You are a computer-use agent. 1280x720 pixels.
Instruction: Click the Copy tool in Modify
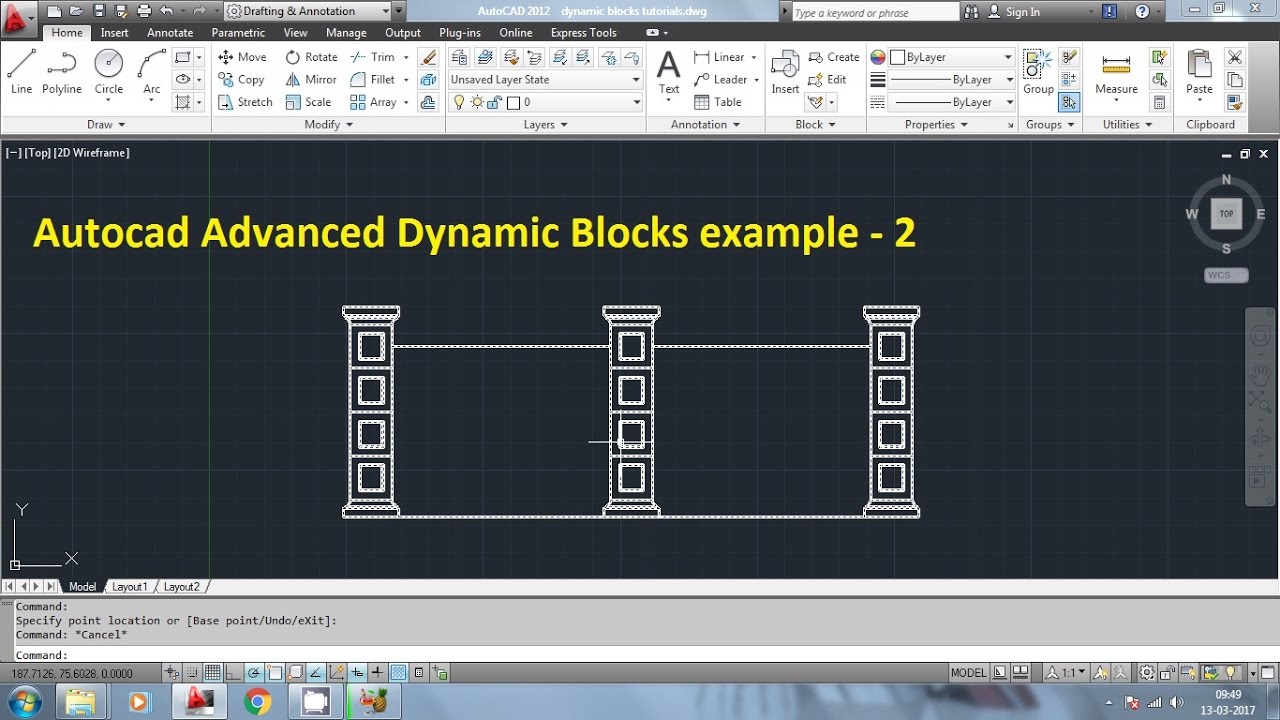241,79
